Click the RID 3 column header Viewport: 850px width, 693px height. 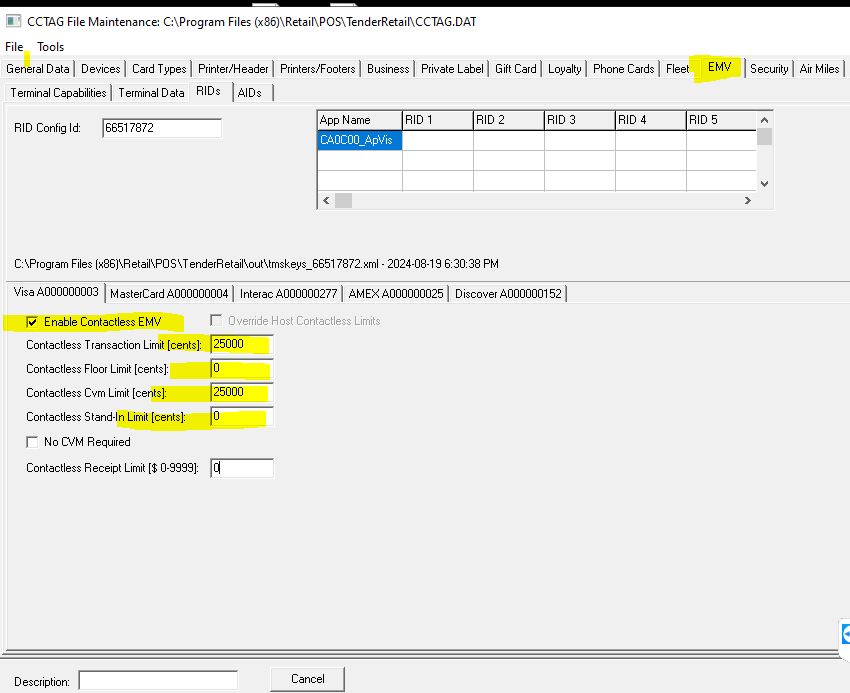pyautogui.click(x=579, y=120)
